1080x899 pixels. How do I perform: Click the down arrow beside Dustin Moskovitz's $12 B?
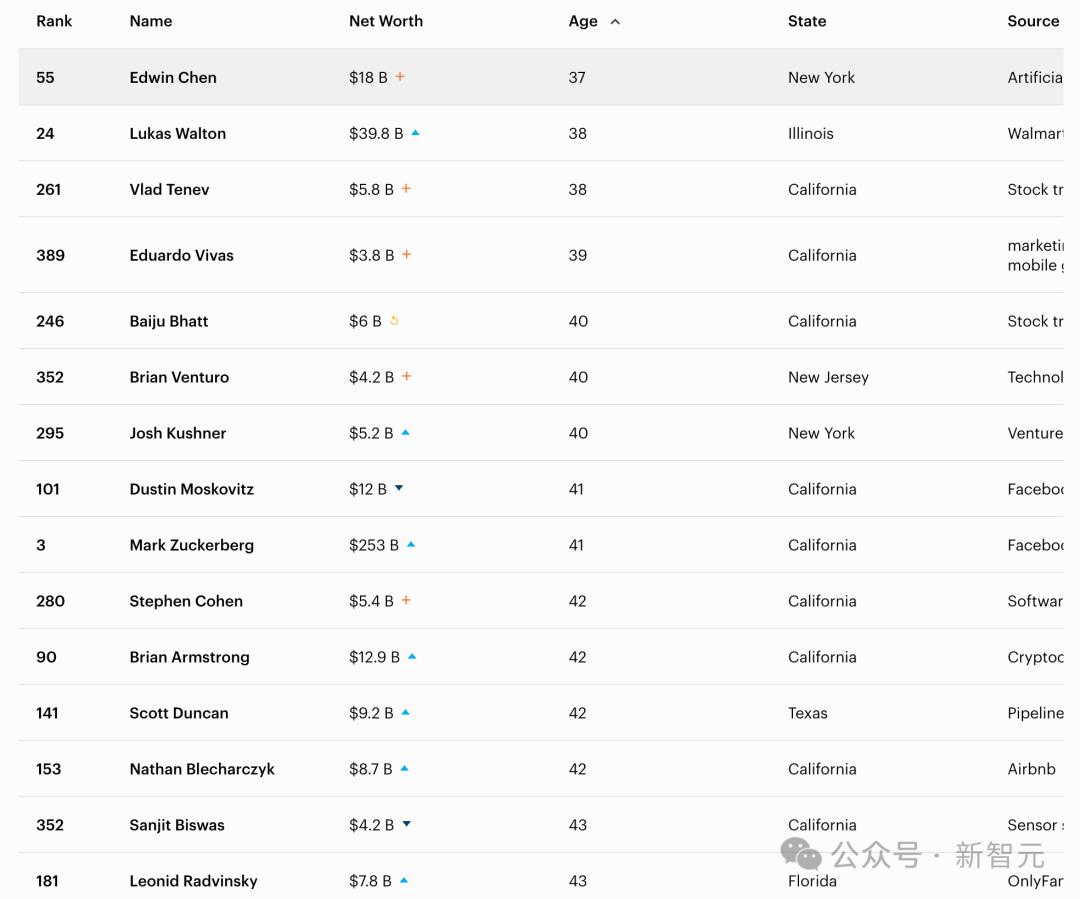click(x=399, y=488)
